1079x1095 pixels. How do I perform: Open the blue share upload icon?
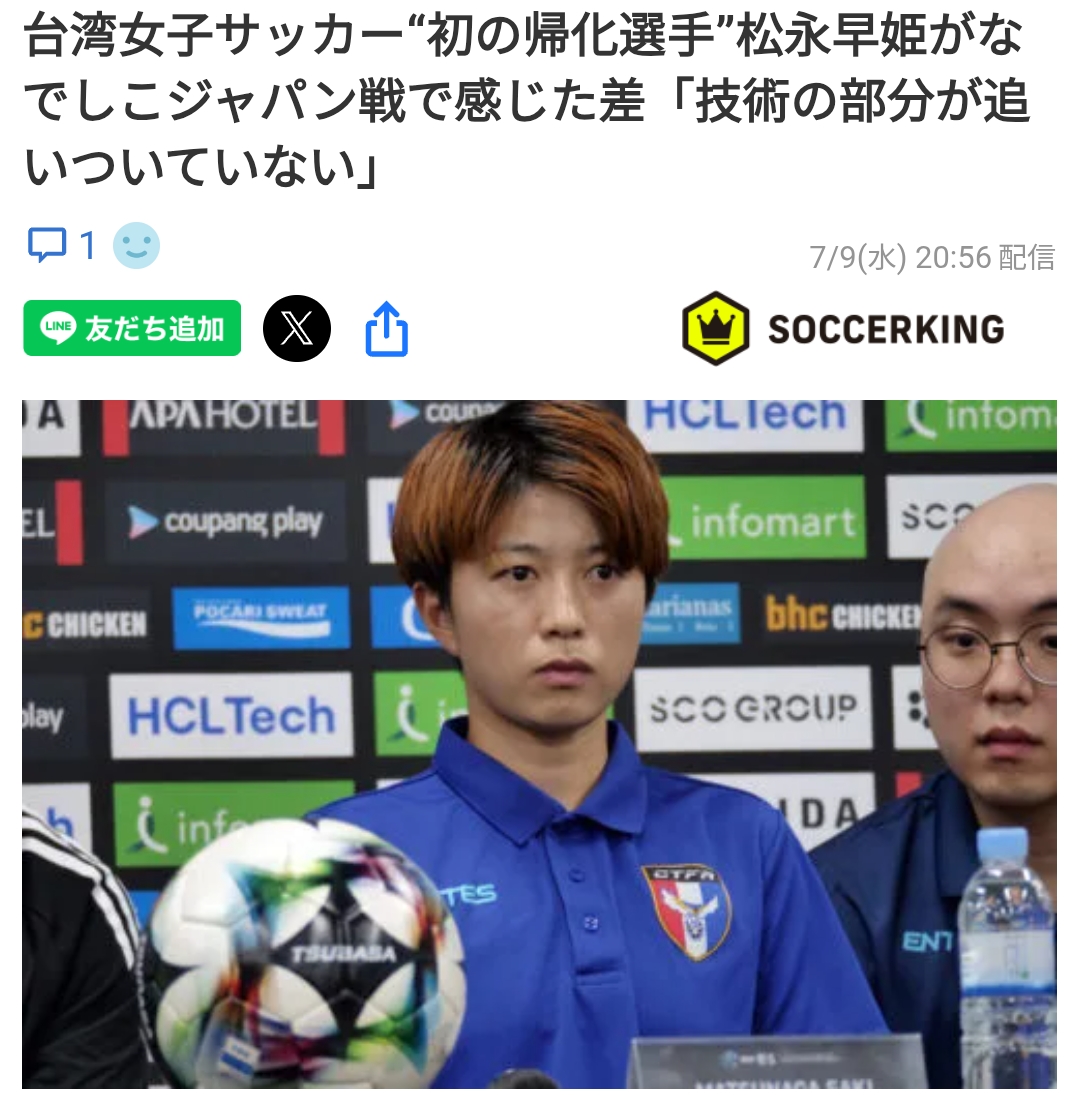point(386,329)
